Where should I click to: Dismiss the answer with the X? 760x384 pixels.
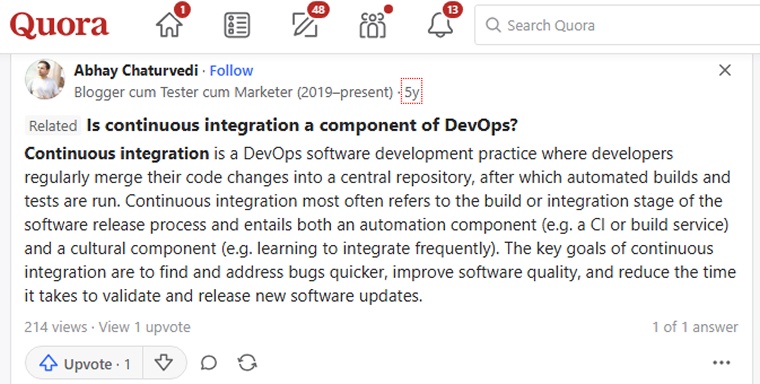(x=725, y=70)
